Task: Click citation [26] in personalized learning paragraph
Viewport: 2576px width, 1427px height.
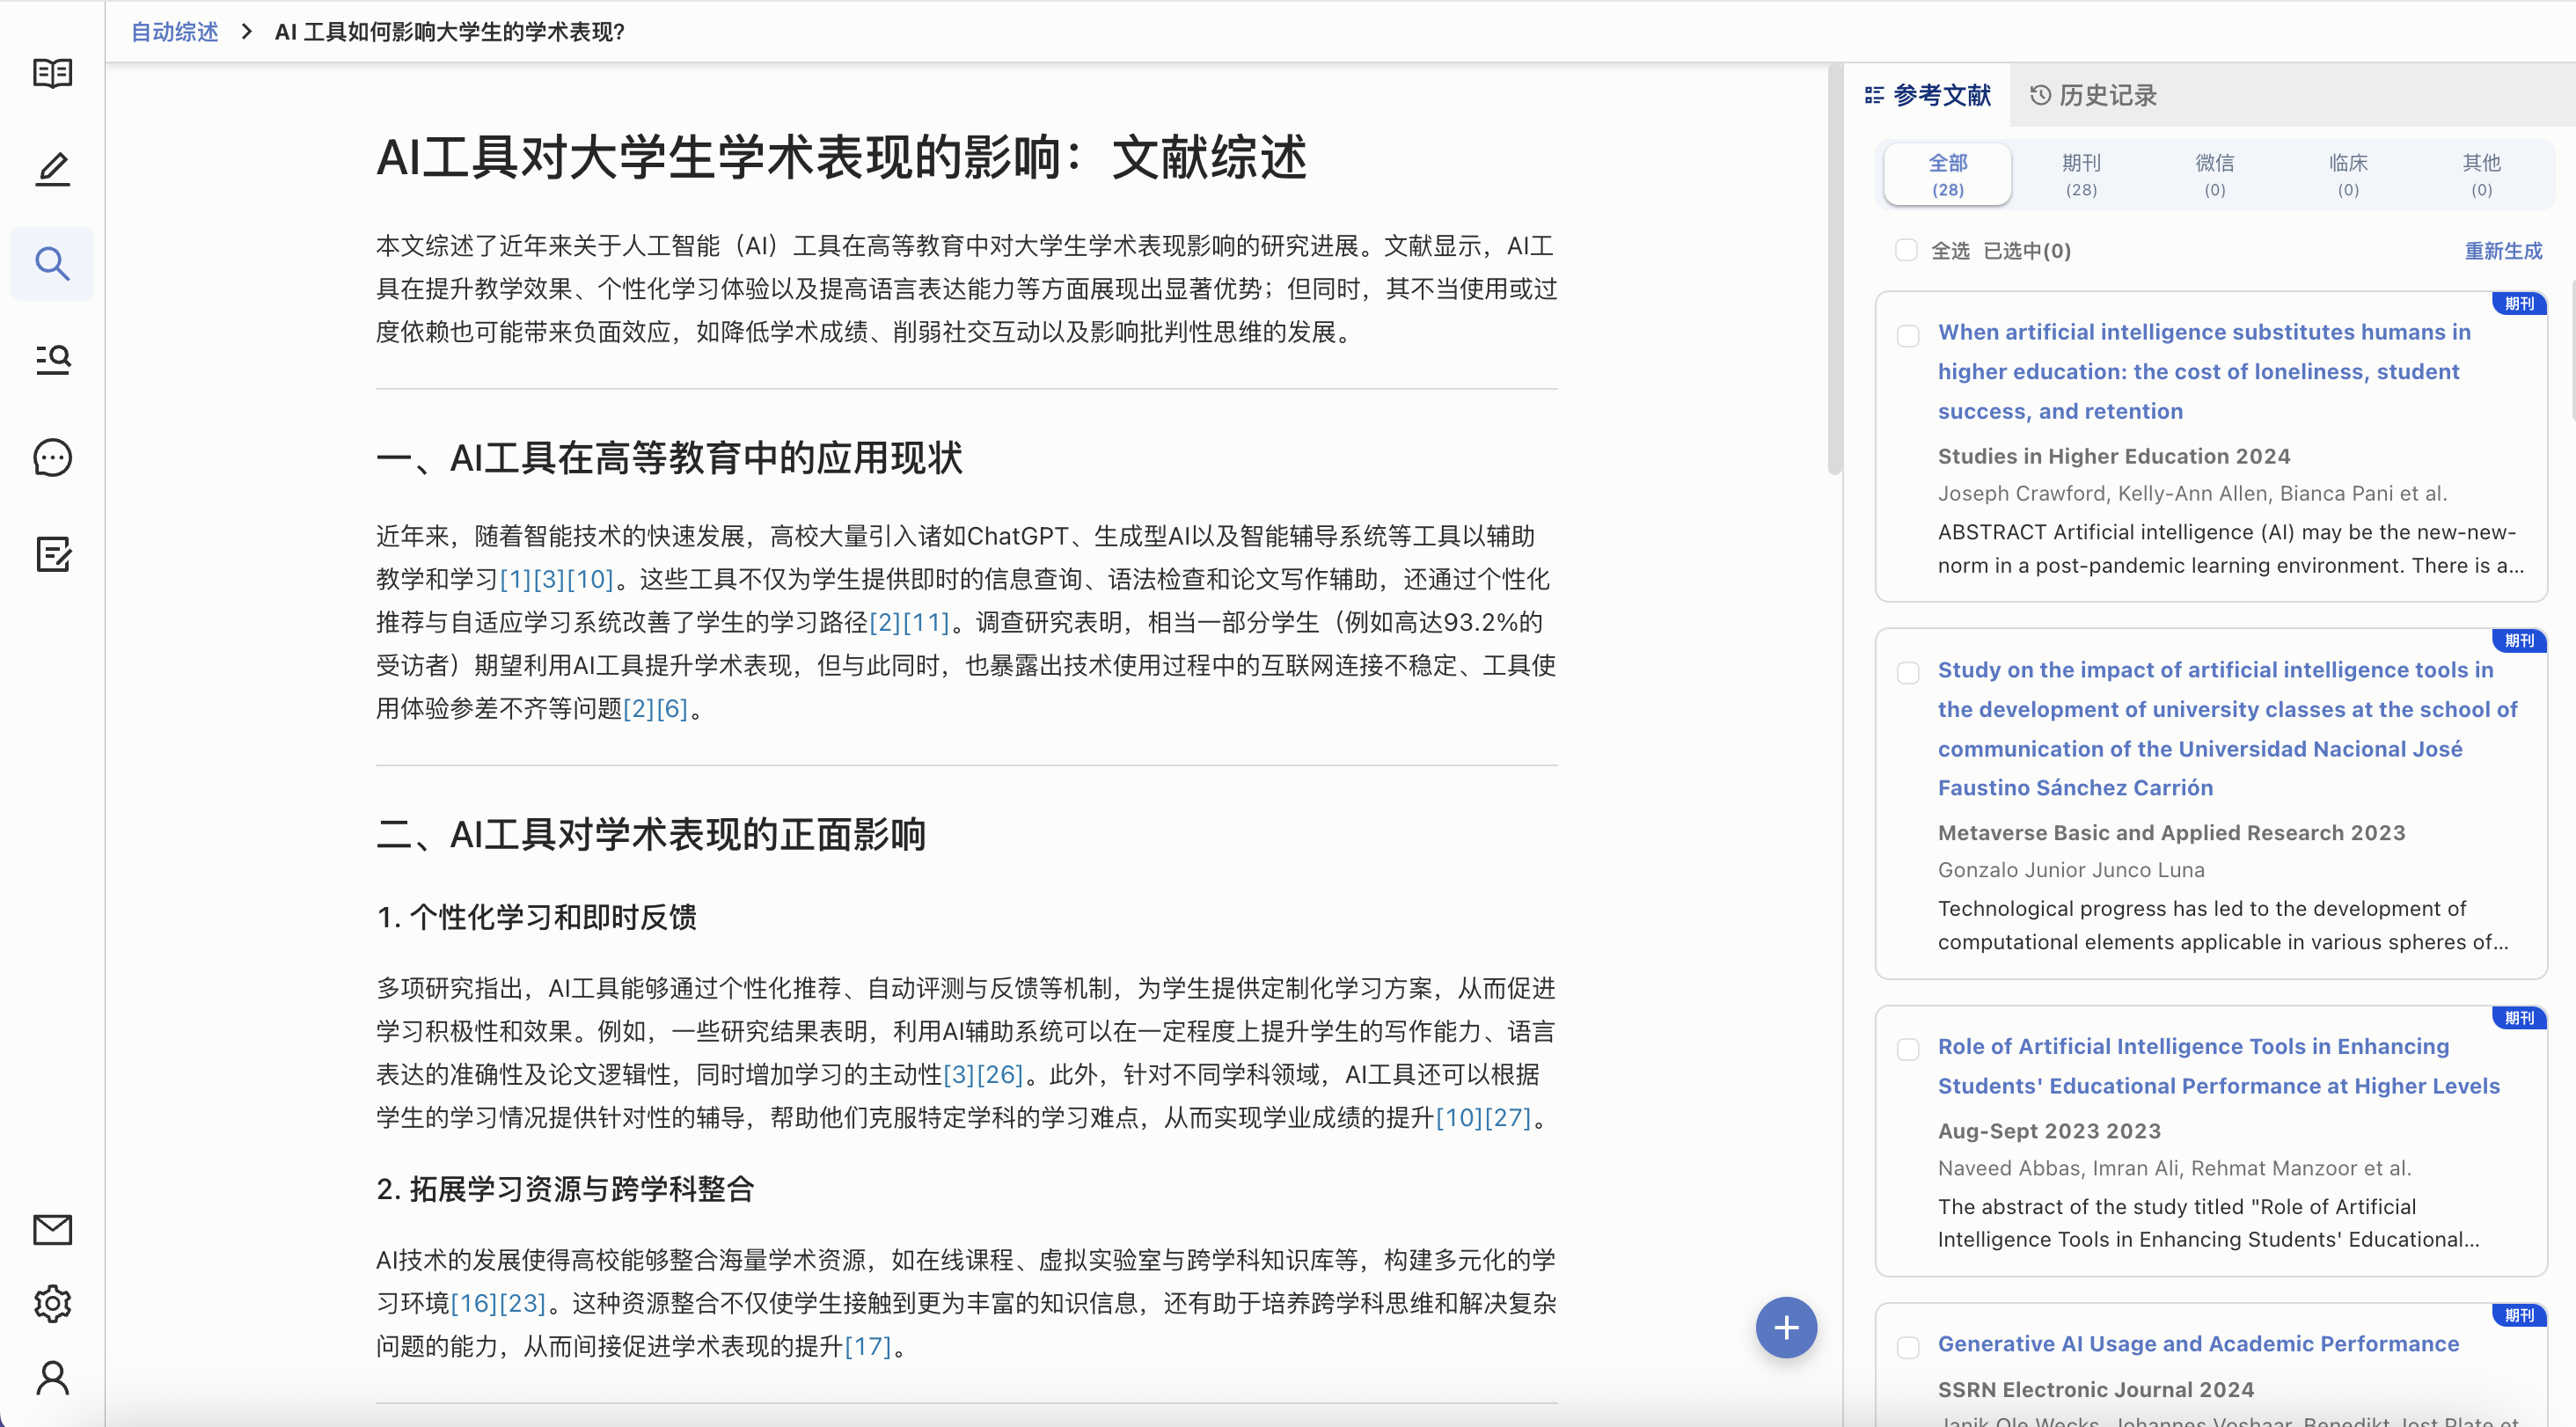Action: (x=1000, y=1074)
